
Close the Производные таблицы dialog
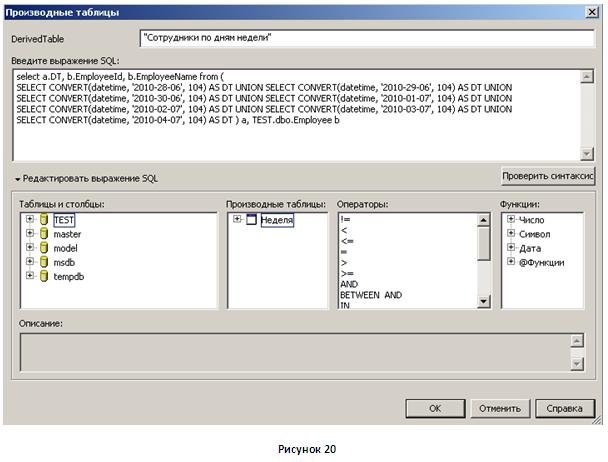tap(592, 12)
